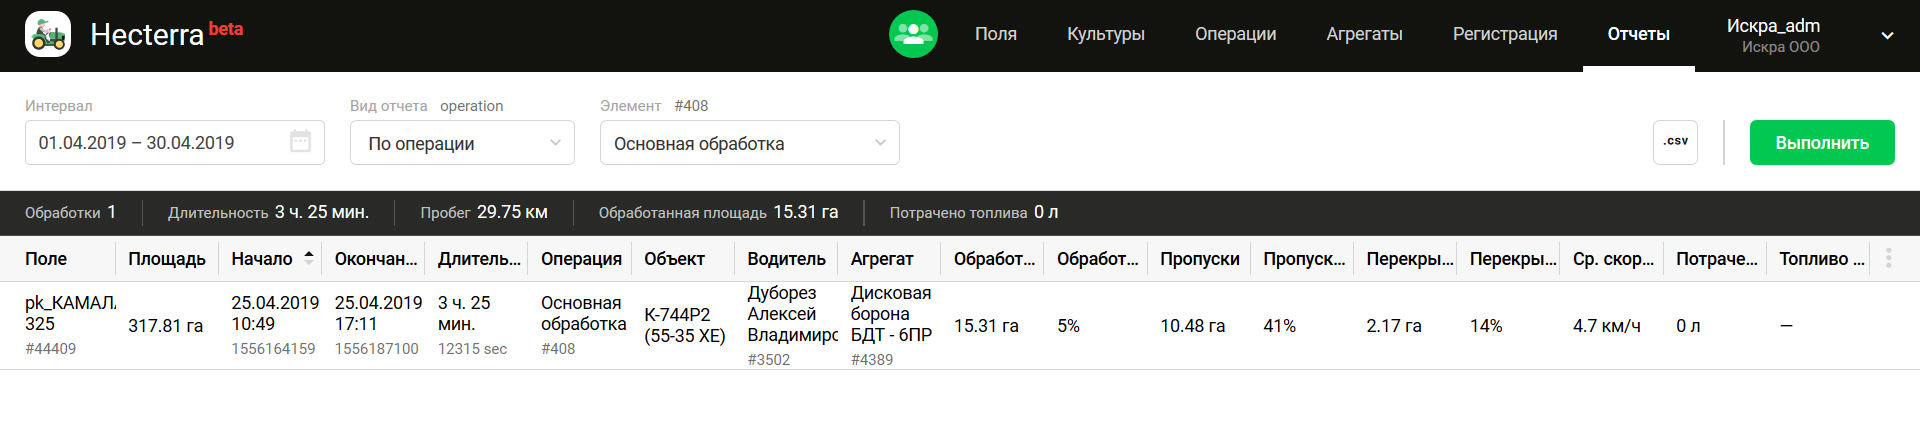Click the Поле column header
This screenshot has height=427, width=1920.
(x=46, y=259)
